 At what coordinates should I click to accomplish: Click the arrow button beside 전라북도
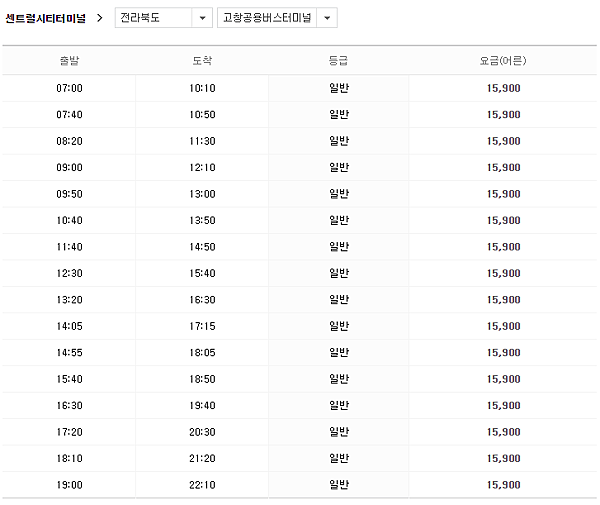coord(202,18)
